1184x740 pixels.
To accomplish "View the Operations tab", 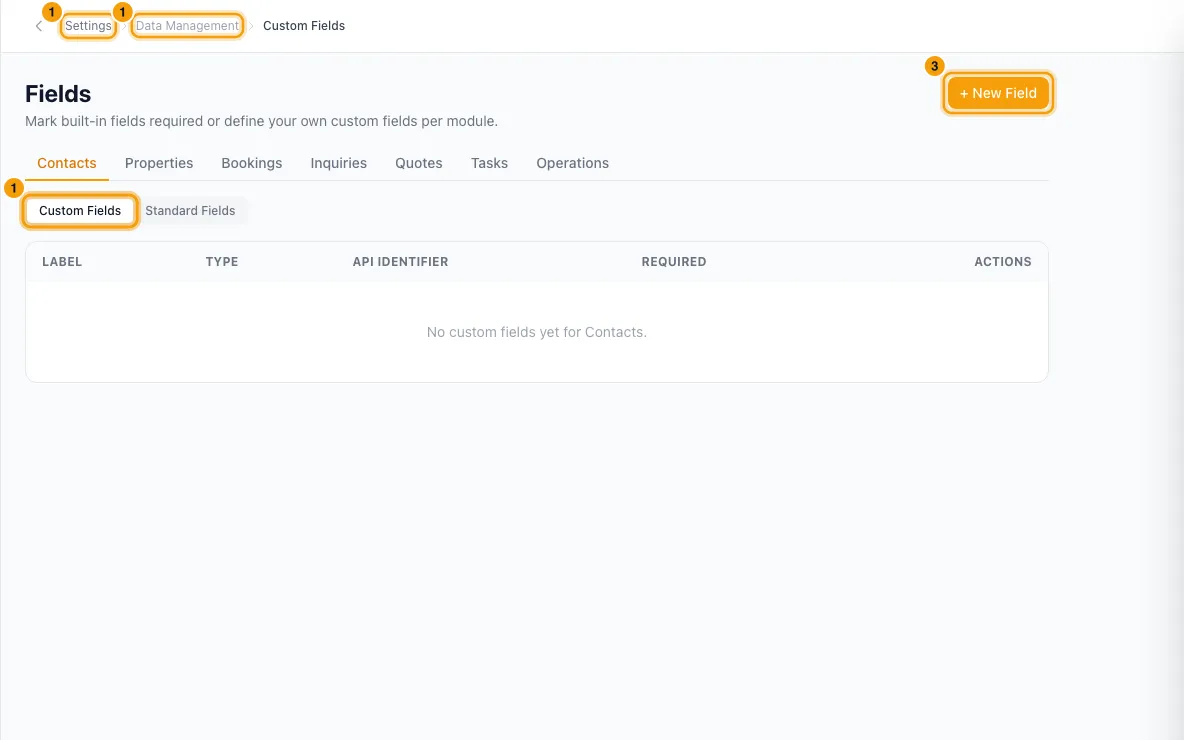I will click(x=572, y=163).
